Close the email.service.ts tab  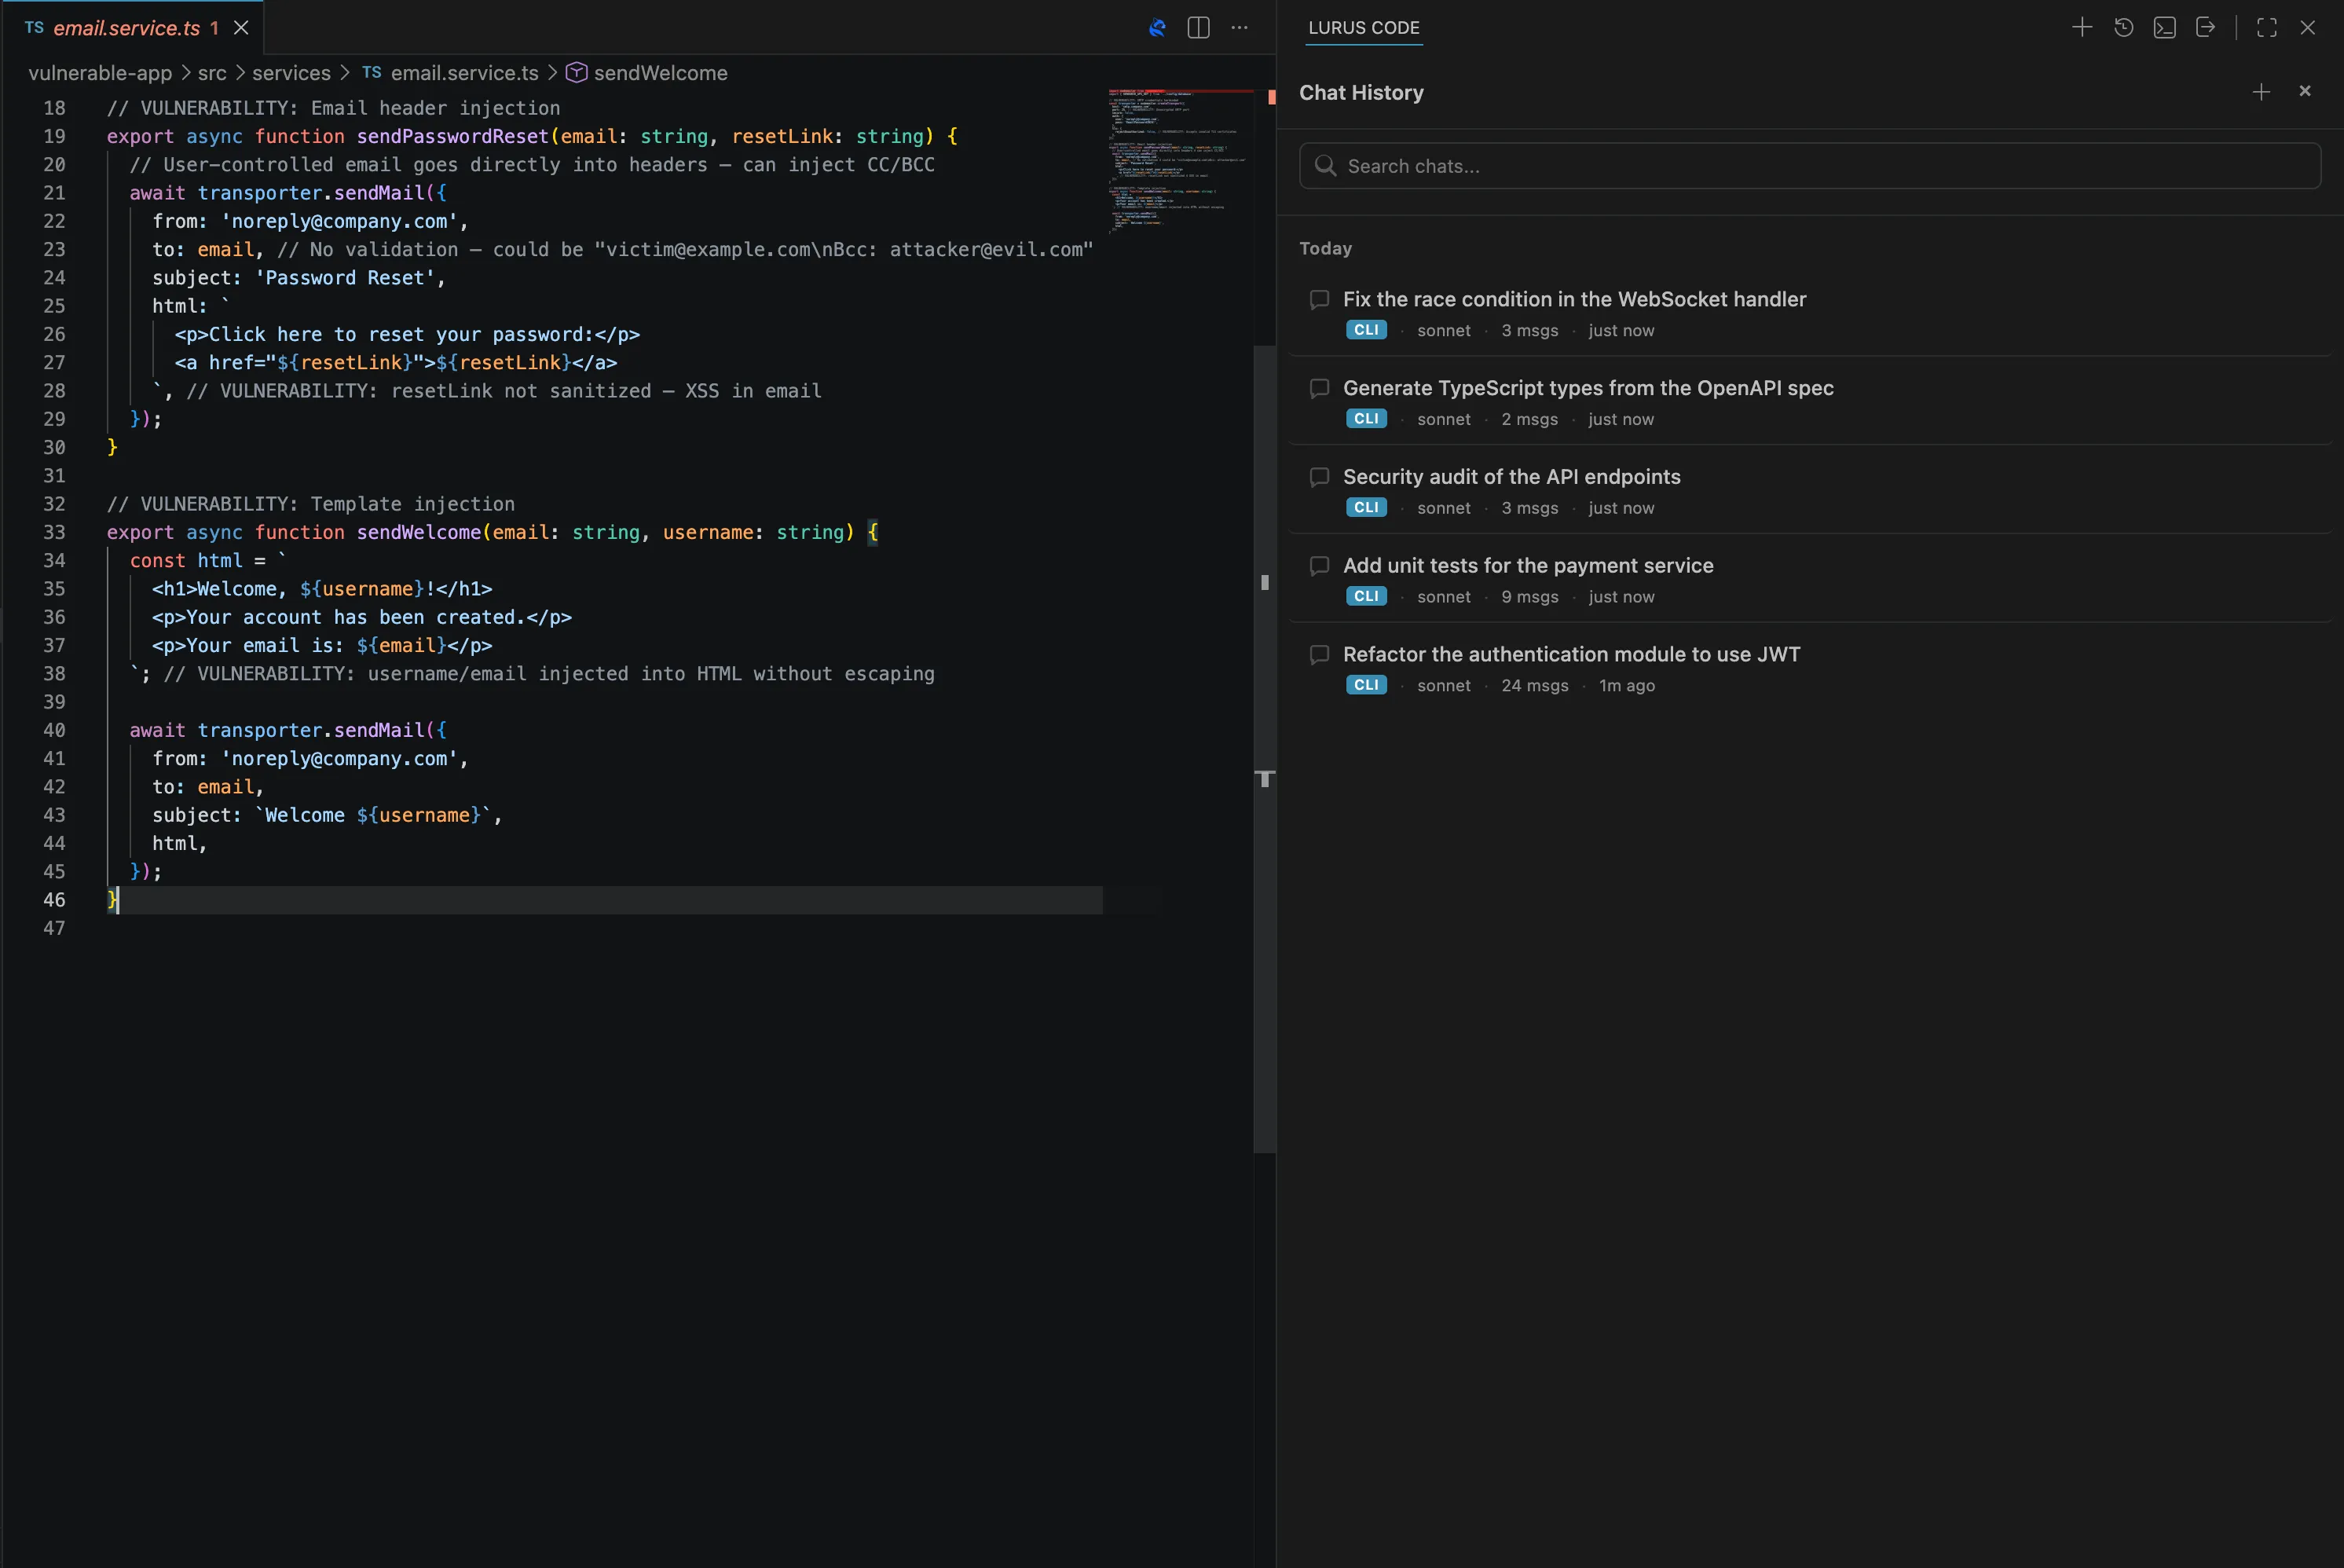pyautogui.click(x=240, y=27)
